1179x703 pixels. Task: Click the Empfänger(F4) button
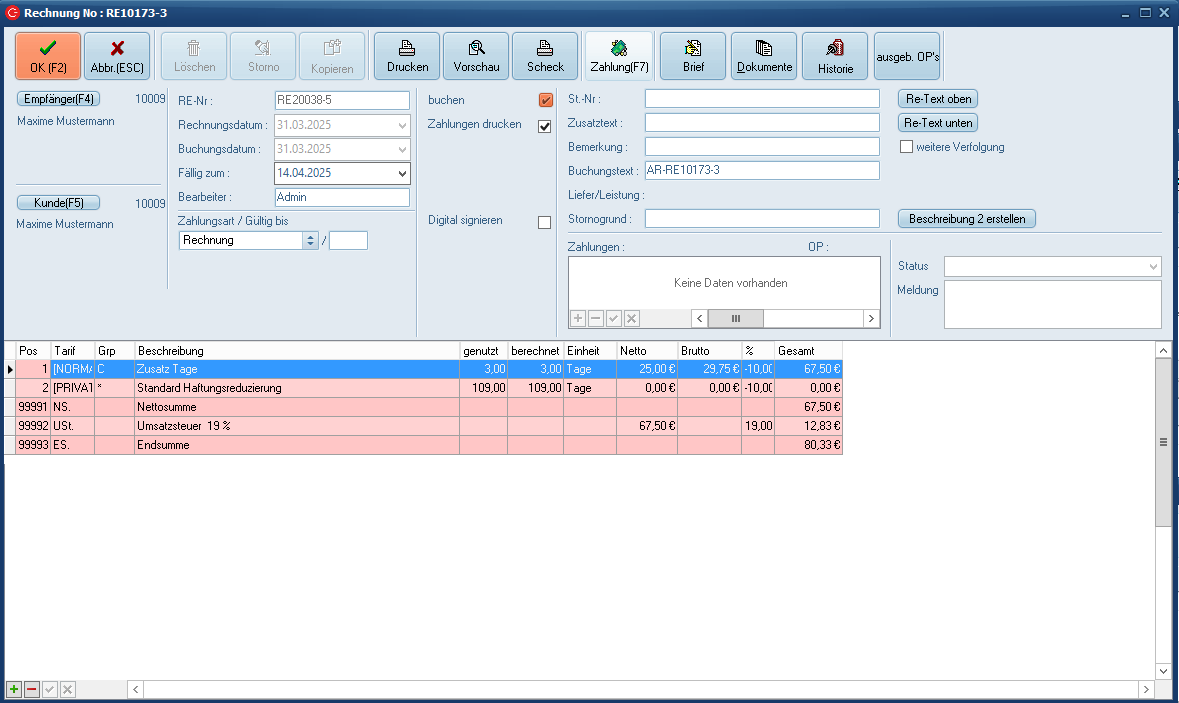[59, 99]
